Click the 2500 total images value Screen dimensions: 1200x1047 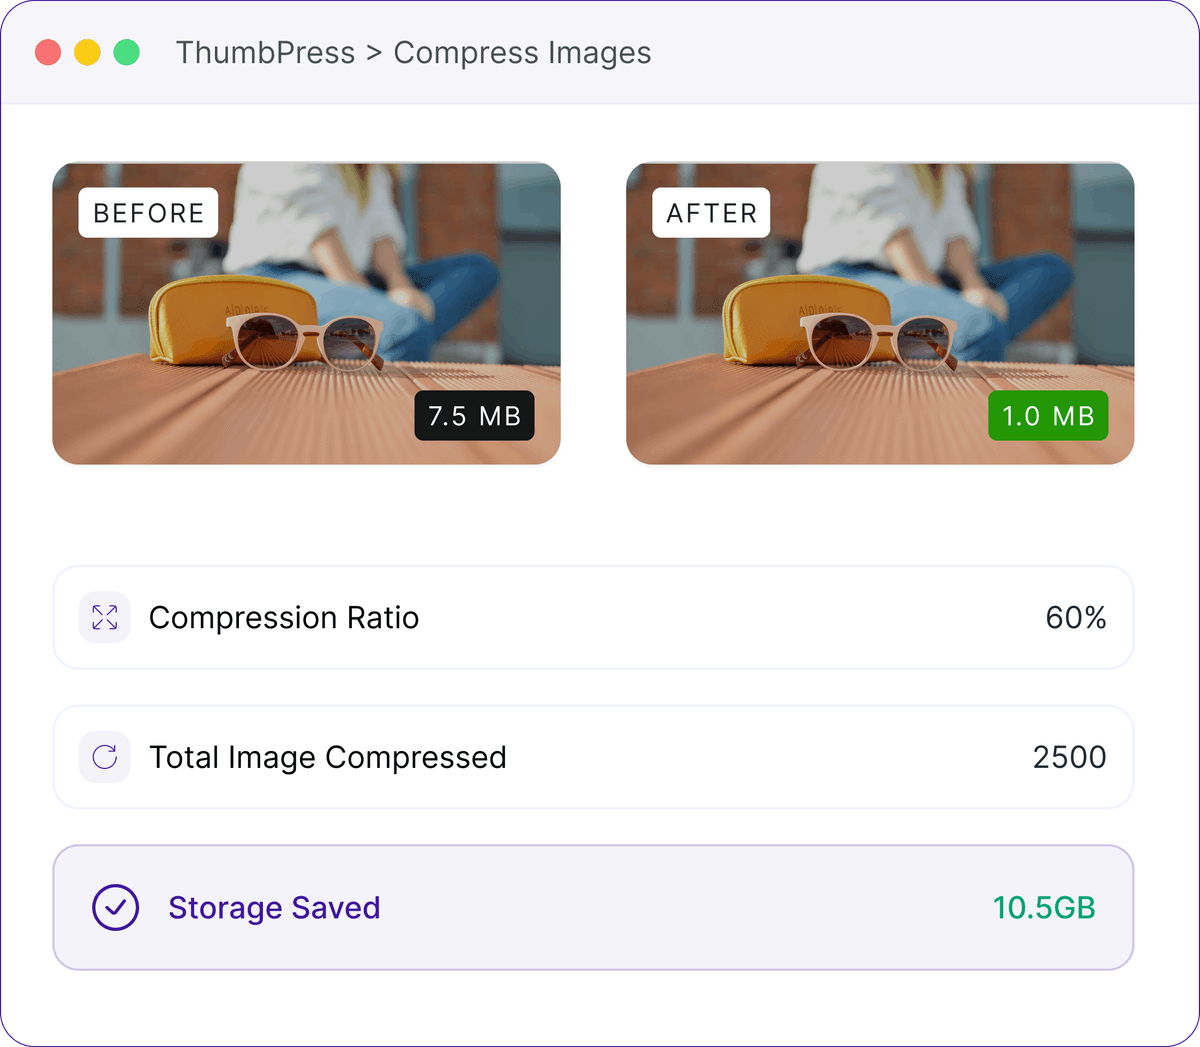[x=1070, y=757]
